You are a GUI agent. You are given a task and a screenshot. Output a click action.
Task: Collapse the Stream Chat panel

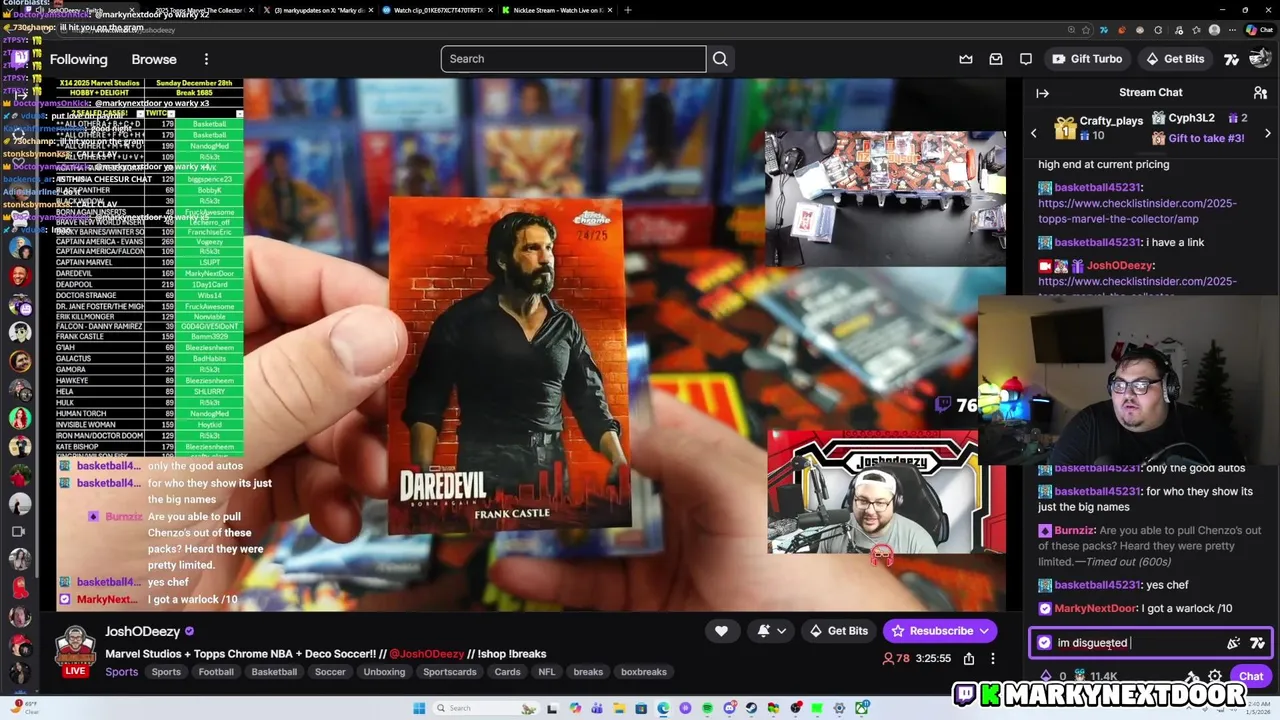point(1042,93)
